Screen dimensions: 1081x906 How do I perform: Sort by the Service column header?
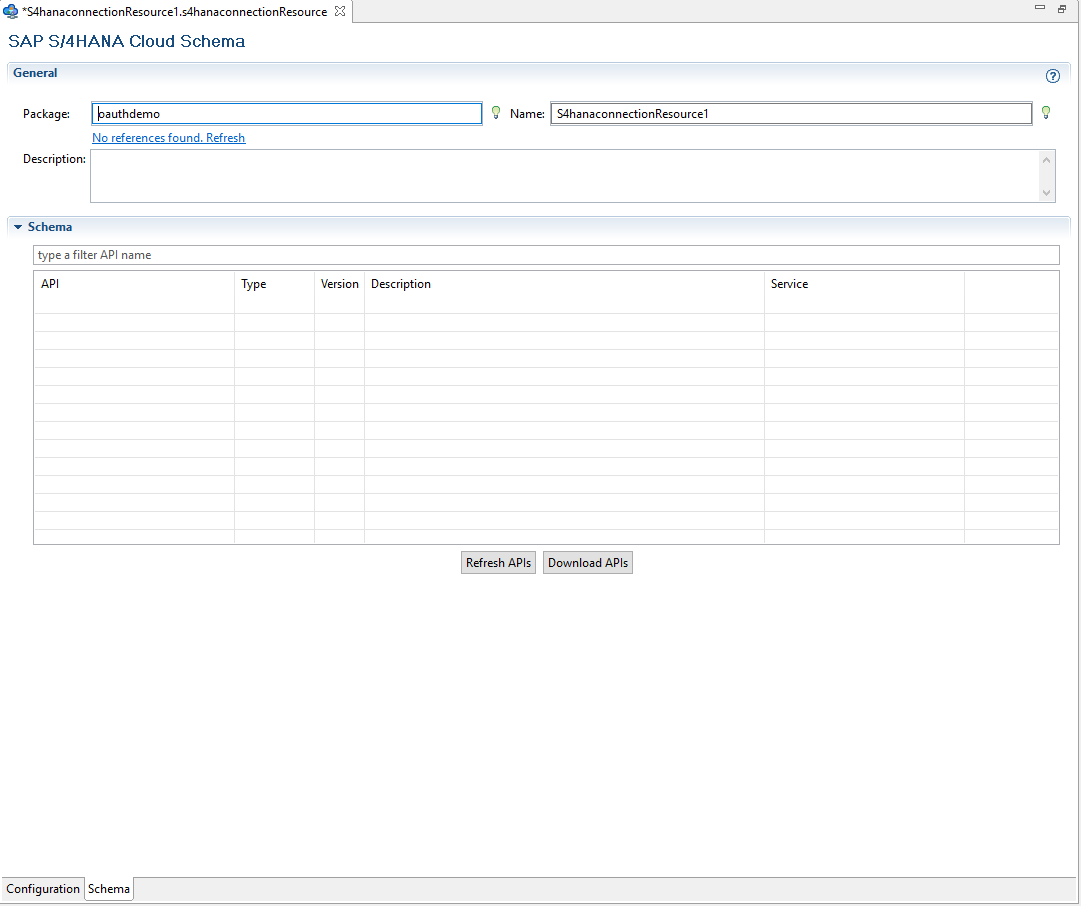[864, 284]
